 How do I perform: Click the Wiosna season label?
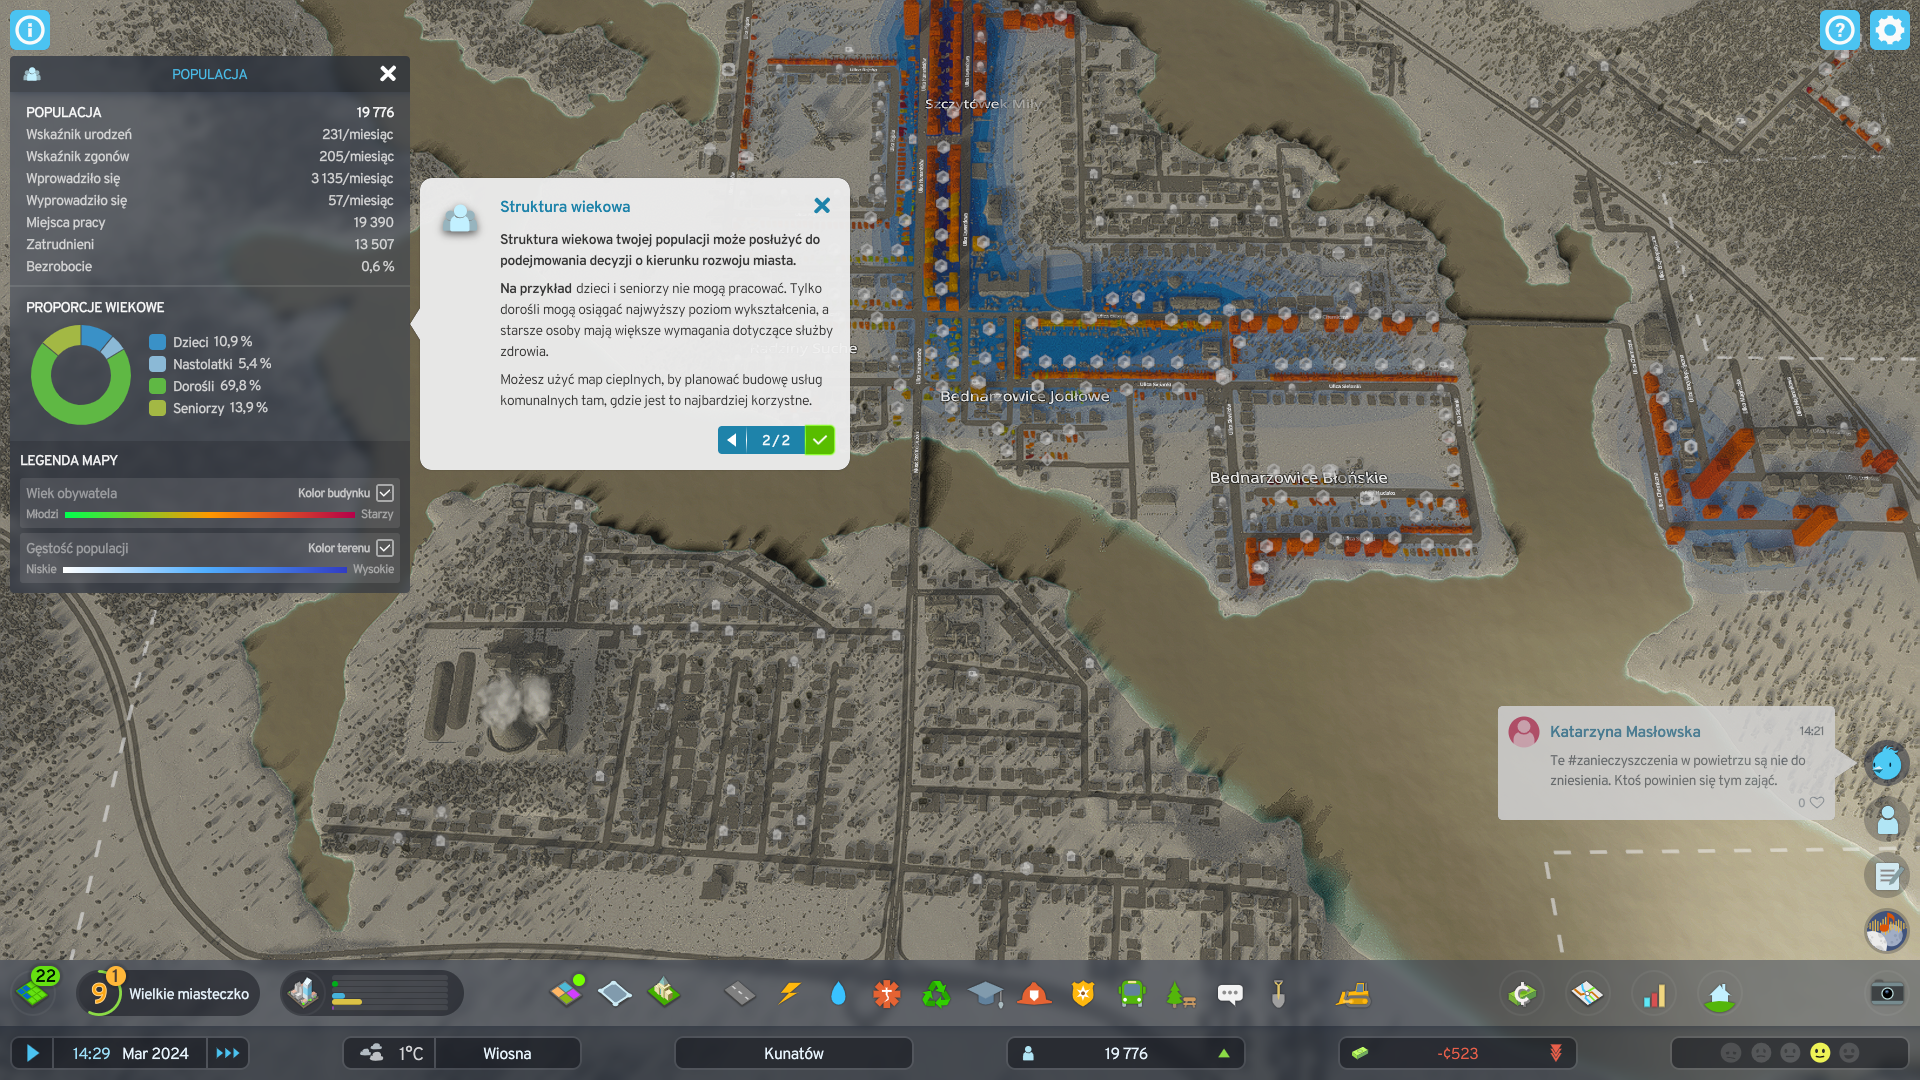click(x=507, y=1053)
